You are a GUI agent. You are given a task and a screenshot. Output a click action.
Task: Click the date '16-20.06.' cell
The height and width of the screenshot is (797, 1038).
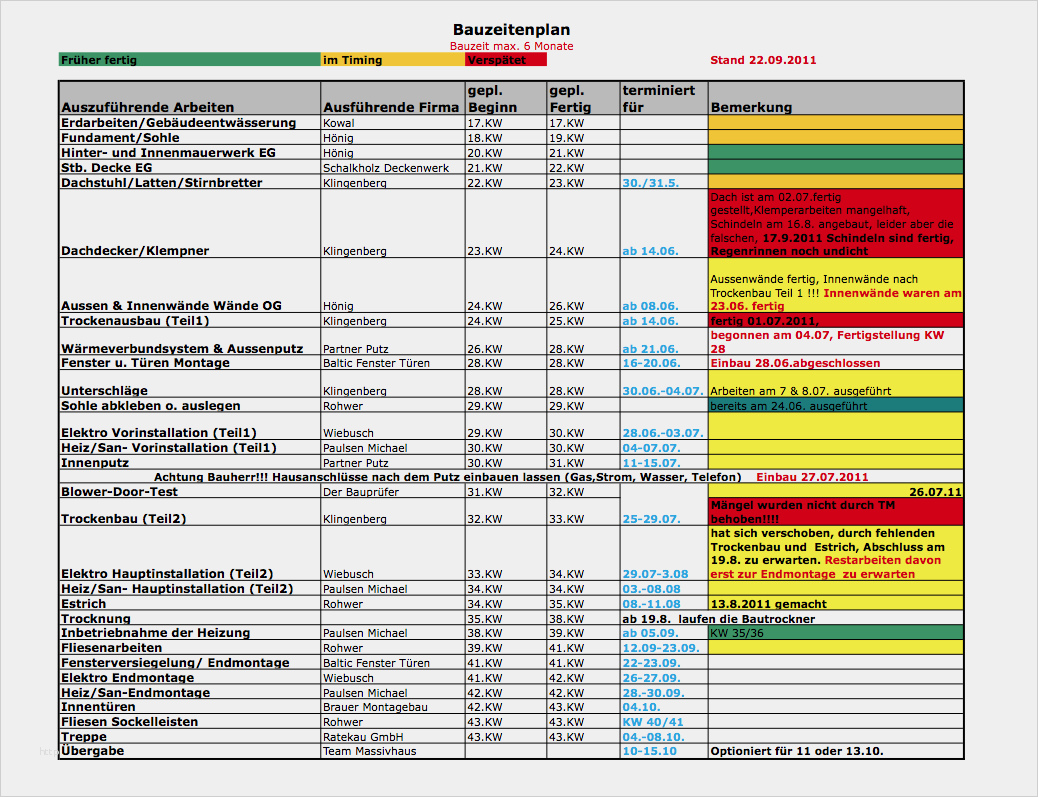[x=664, y=363]
